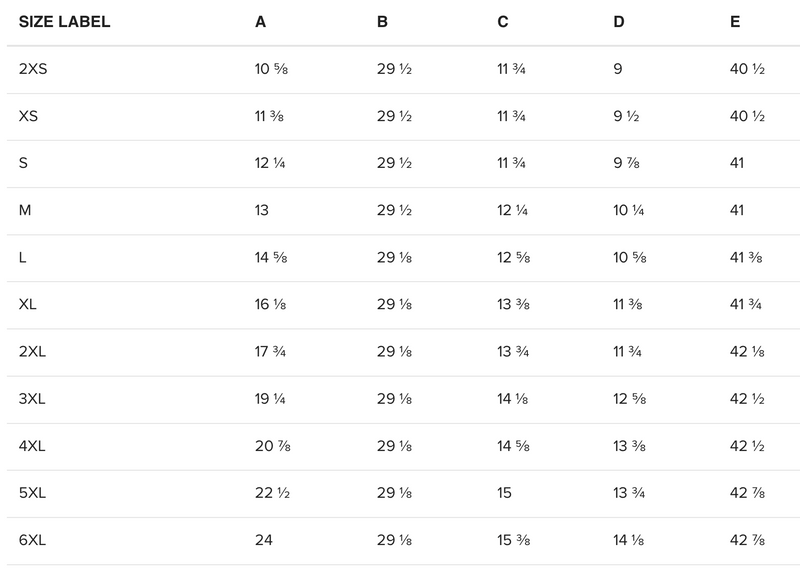Select the 16 ⅛ value for XL
The image size is (800, 581).
coord(270,305)
